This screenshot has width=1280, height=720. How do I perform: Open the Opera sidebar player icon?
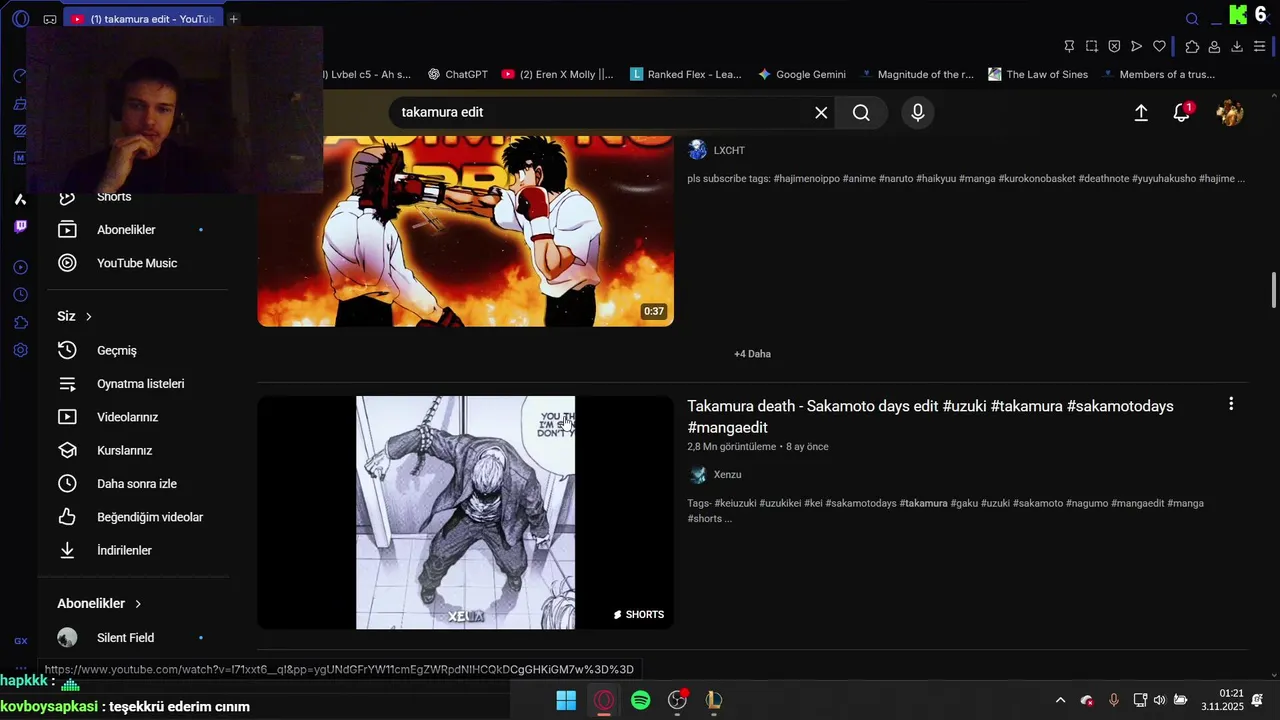click(x=20, y=267)
